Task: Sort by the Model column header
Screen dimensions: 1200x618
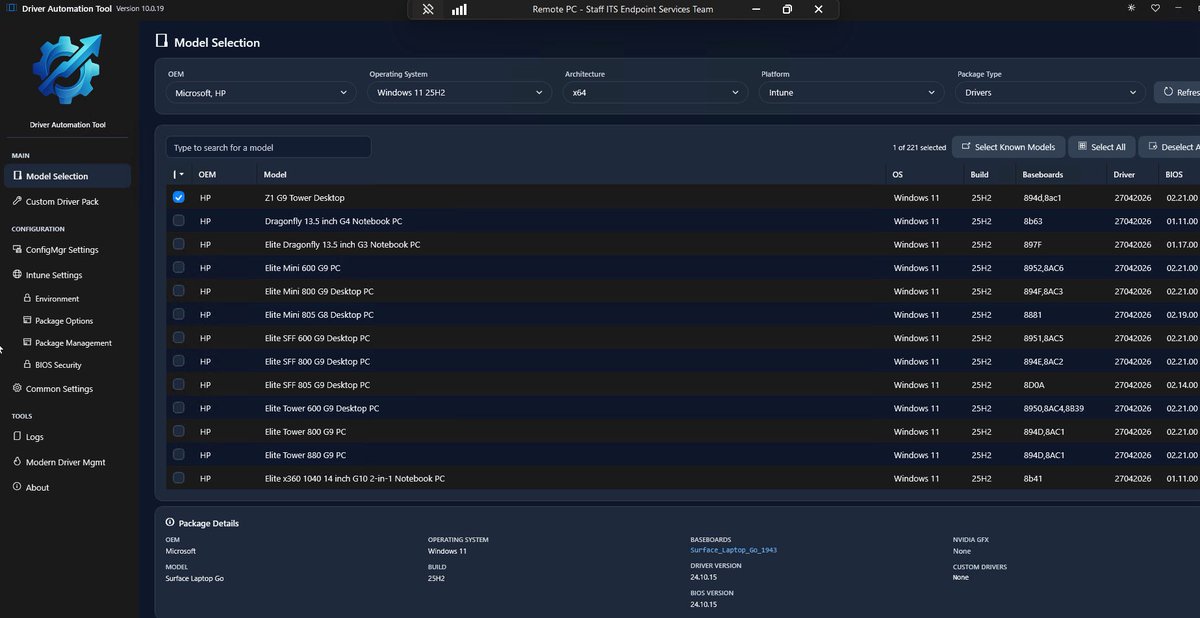Action: [275, 175]
